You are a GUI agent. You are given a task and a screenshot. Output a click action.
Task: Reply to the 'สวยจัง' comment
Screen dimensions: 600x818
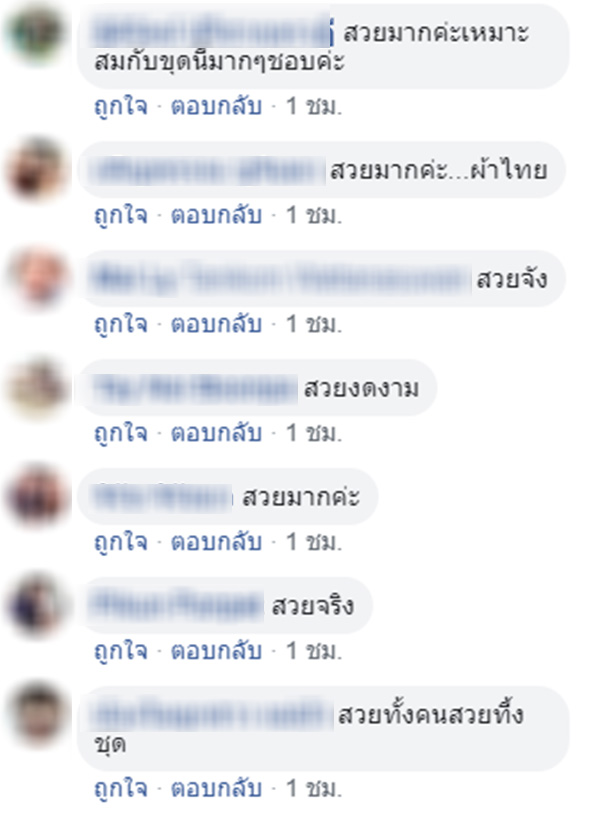[216, 324]
